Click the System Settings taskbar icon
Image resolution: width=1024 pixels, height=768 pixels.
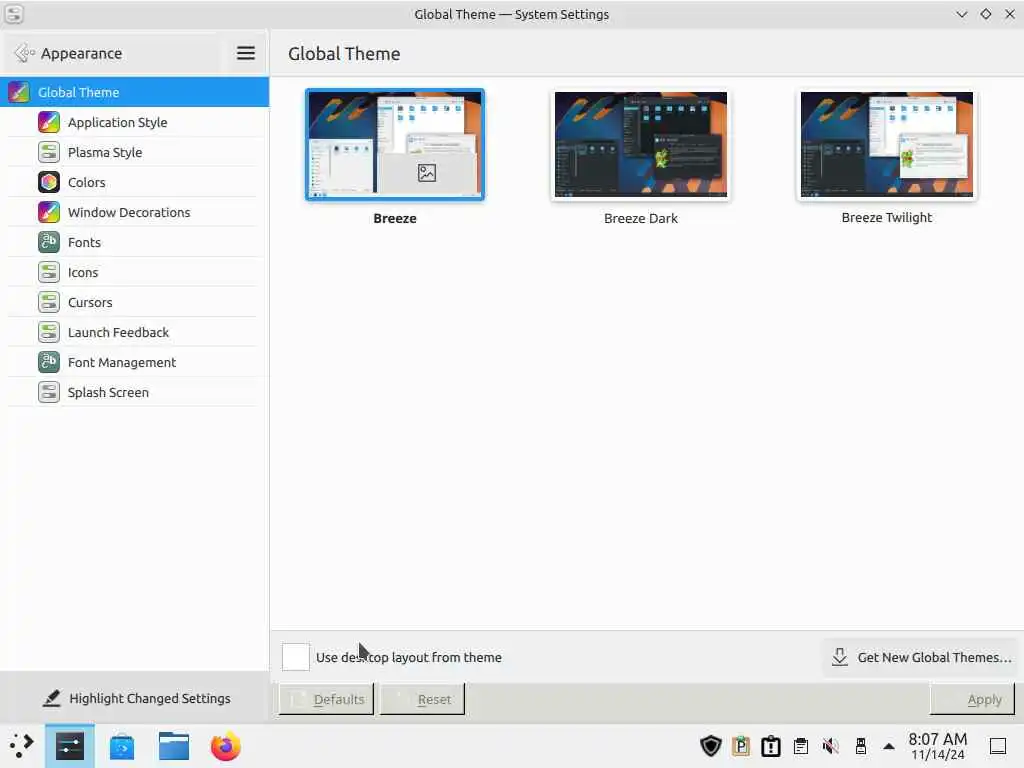pos(70,746)
